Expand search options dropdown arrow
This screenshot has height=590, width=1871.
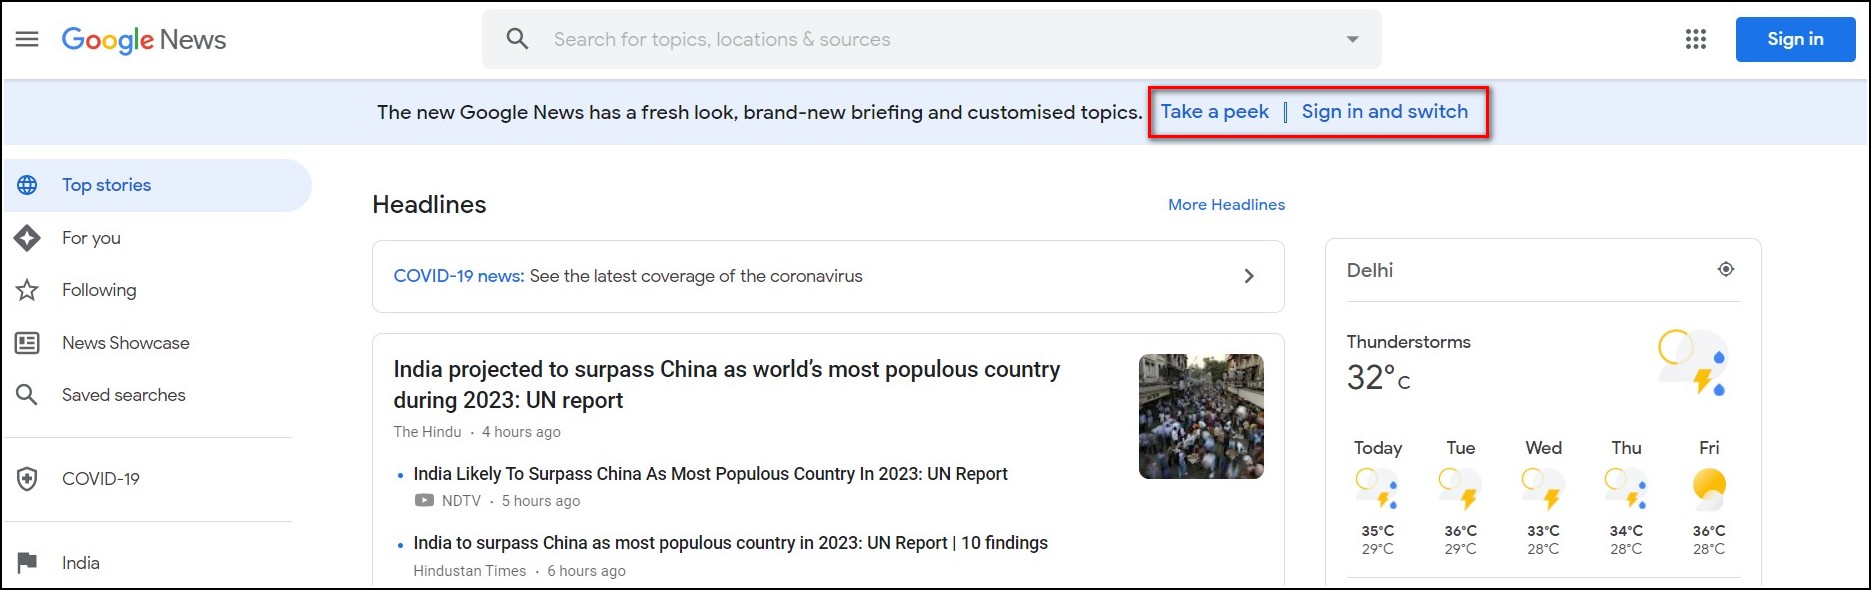click(1352, 39)
